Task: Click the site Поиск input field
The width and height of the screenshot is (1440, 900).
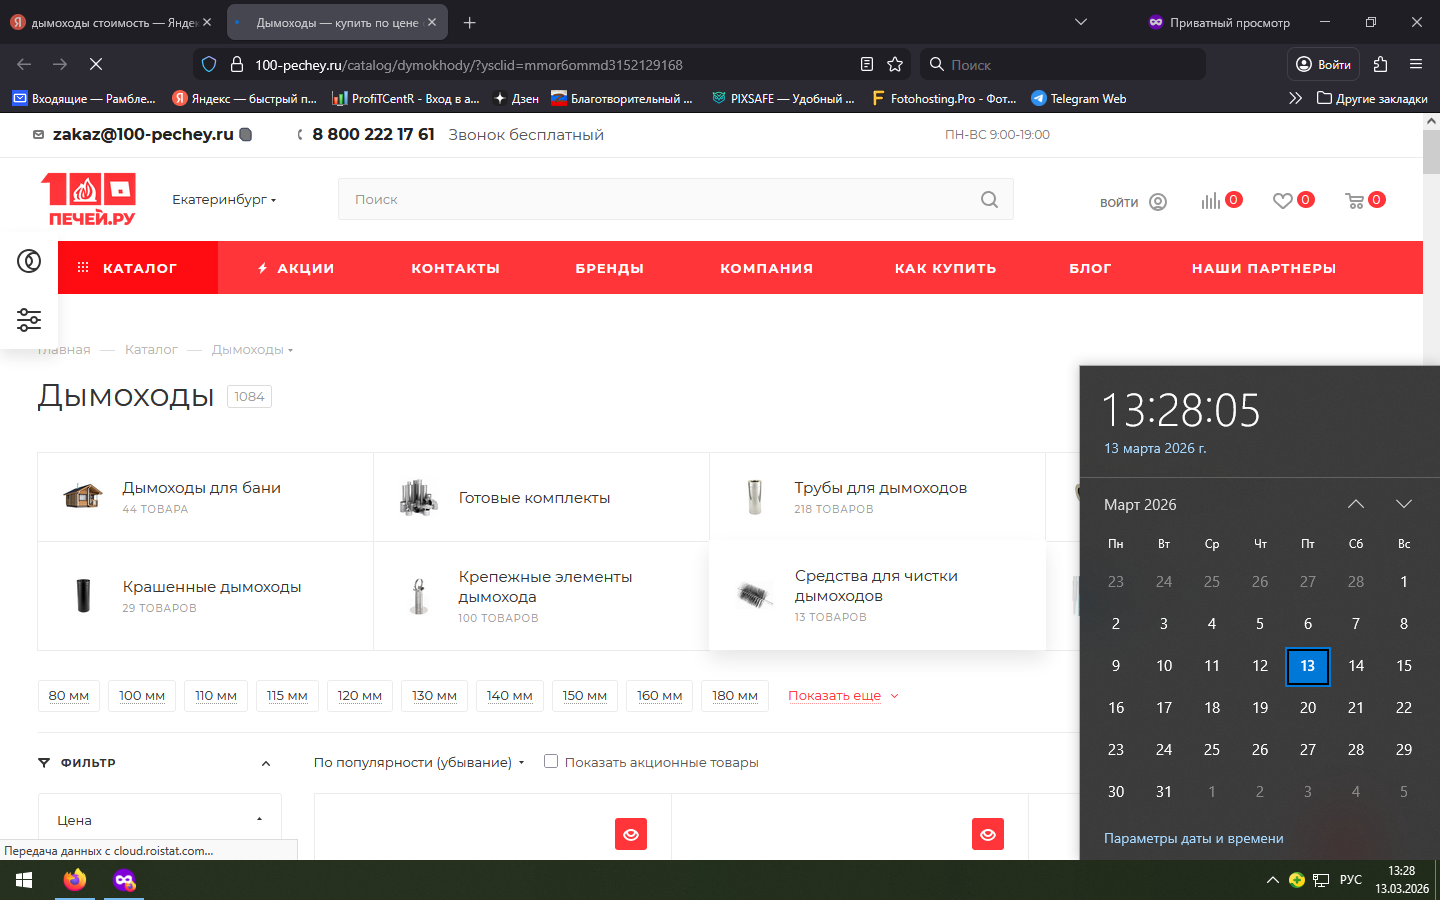Action: (660, 199)
